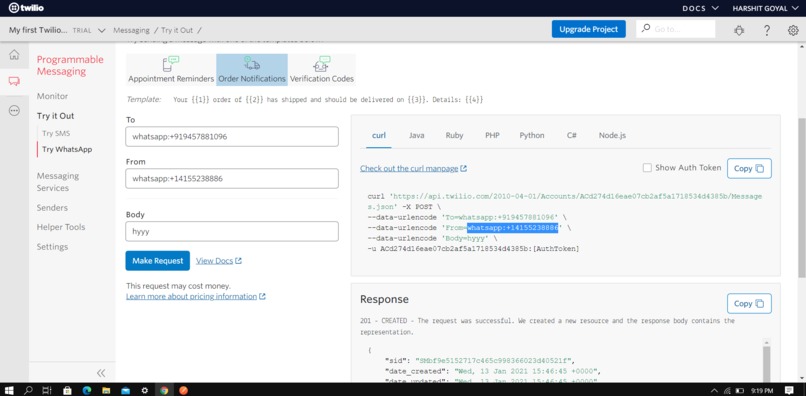Open Monitor in the sidebar
The width and height of the screenshot is (806, 396).
tap(52, 96)
